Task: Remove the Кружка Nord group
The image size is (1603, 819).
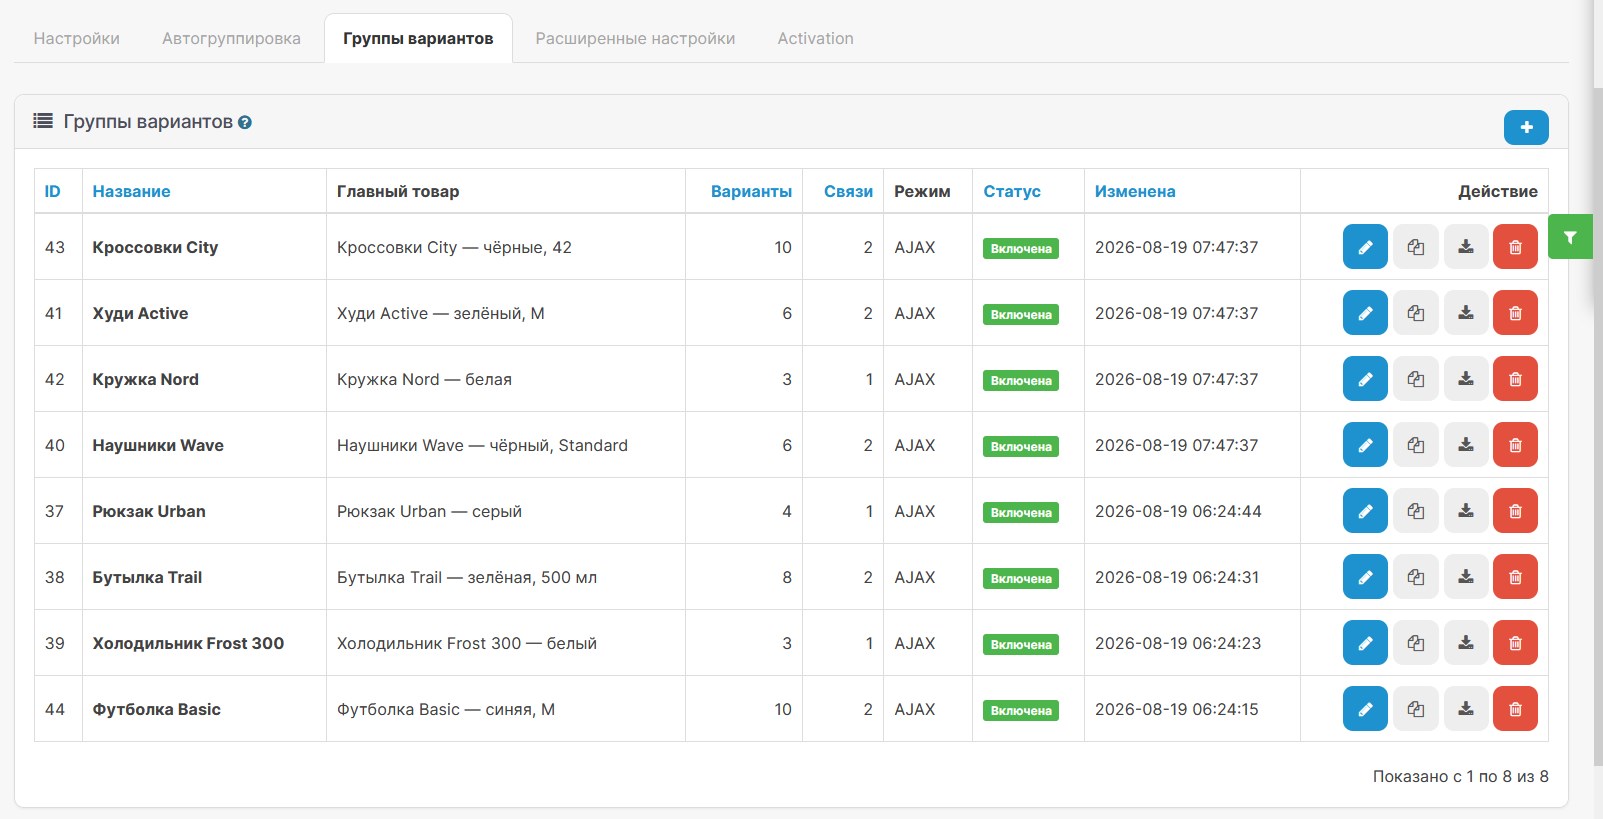Action: coord(1515,379)
